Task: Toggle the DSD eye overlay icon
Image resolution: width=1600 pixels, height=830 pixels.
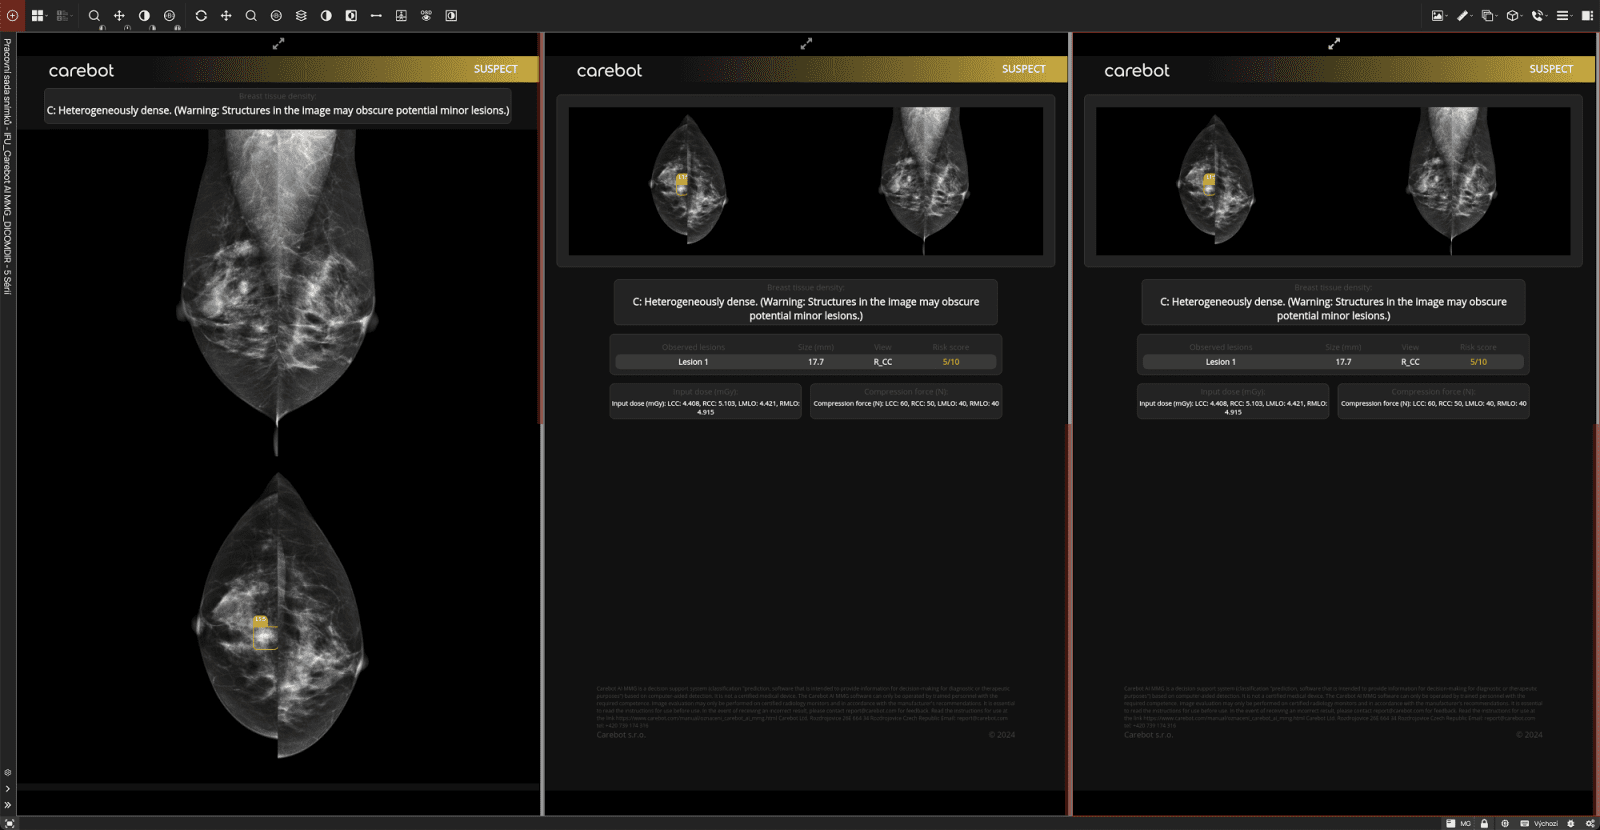Action: tap(426, 16)
